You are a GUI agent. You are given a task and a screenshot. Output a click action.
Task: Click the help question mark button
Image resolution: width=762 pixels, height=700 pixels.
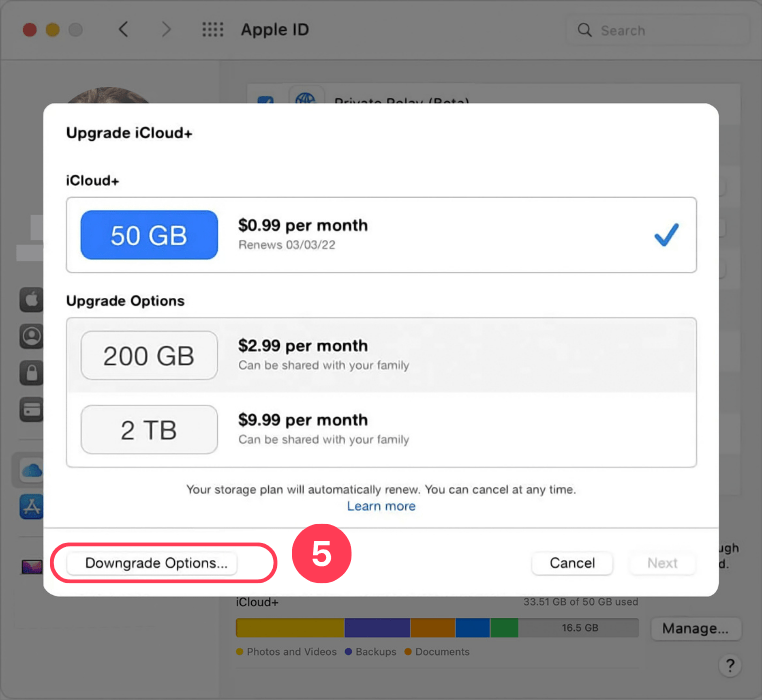(732, 665)
